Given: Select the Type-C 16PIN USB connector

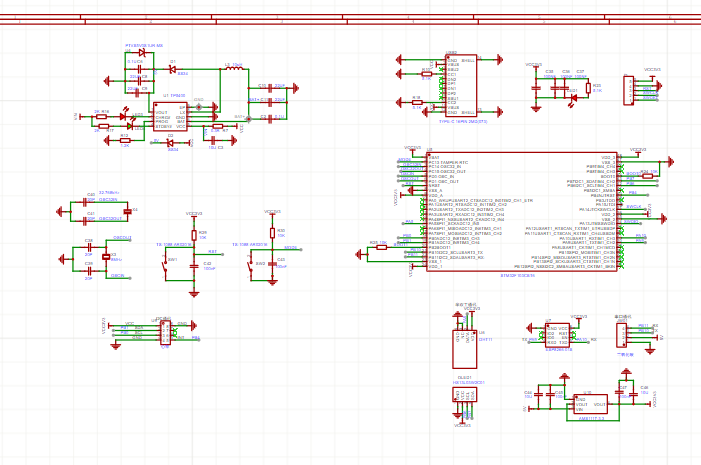Looking at the screenshot, I should pos(461,85).
